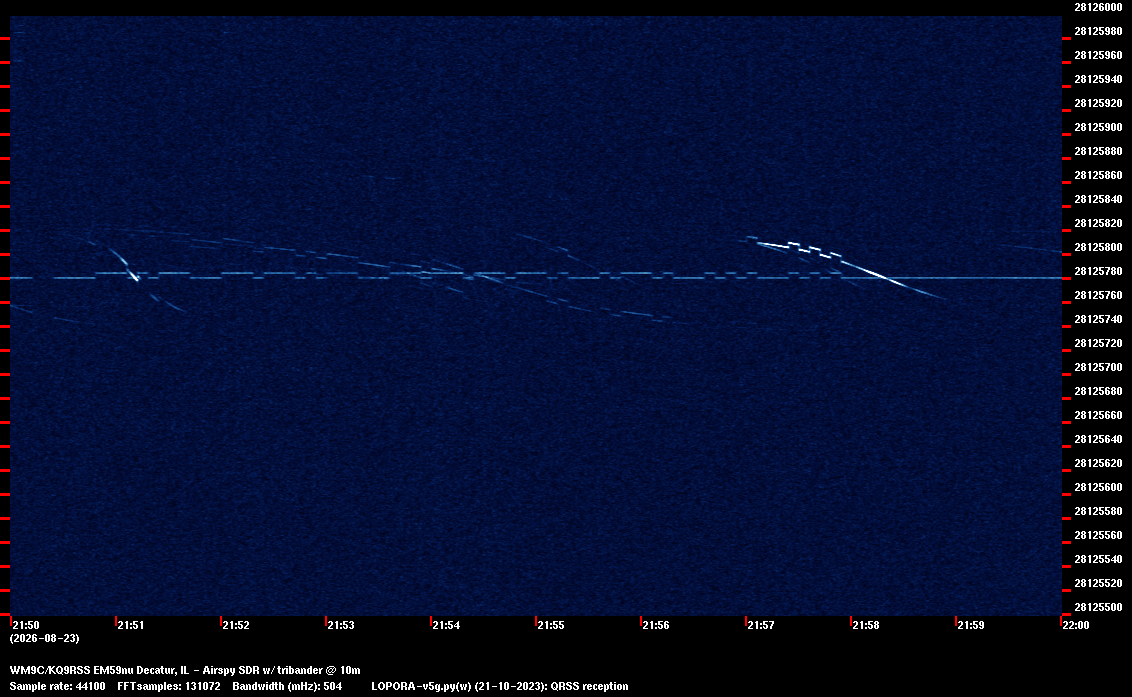Click the 21:50 start time label
The width and height of the screenshot is (1132, 697).
[x=26, y=625]
